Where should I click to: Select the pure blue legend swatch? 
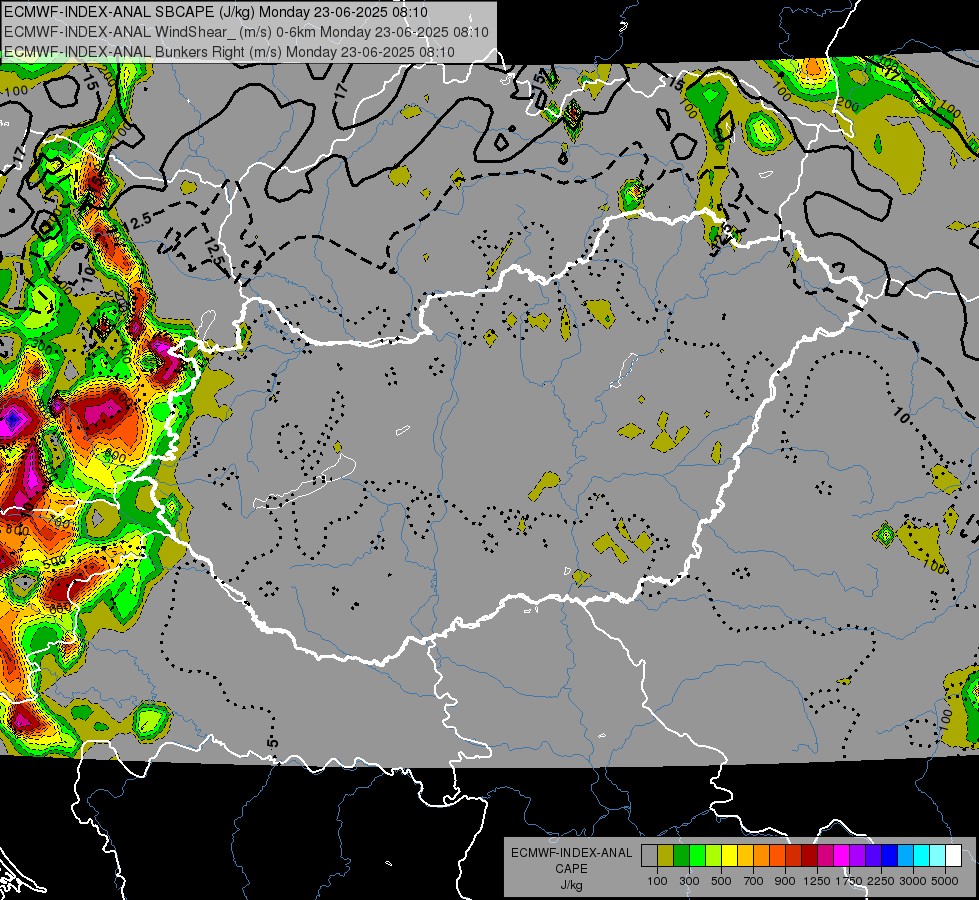(x=890, y=855)
